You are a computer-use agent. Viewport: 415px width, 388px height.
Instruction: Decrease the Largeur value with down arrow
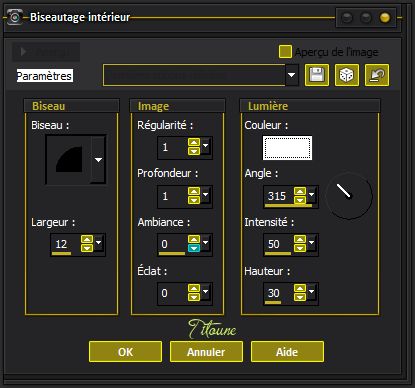click(87, 248)
